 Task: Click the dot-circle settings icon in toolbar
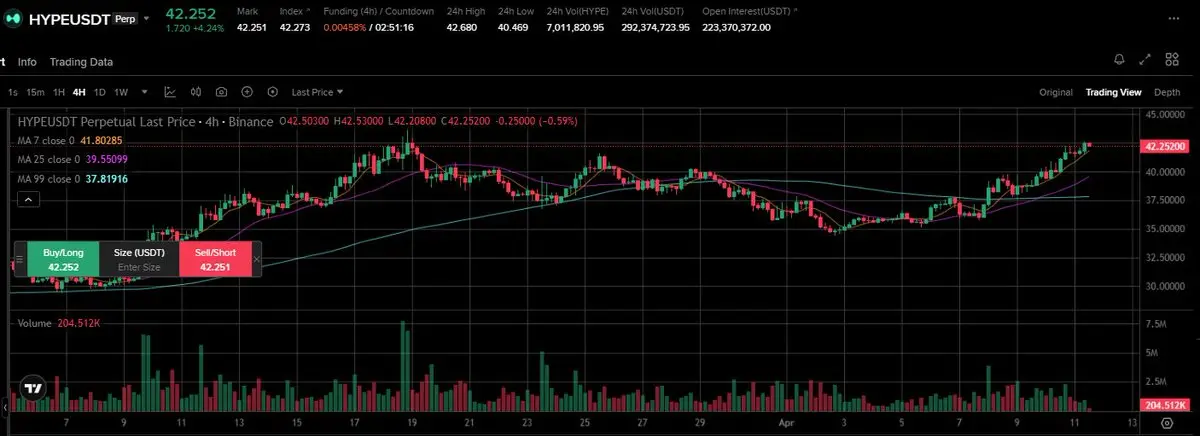[273, 92]
